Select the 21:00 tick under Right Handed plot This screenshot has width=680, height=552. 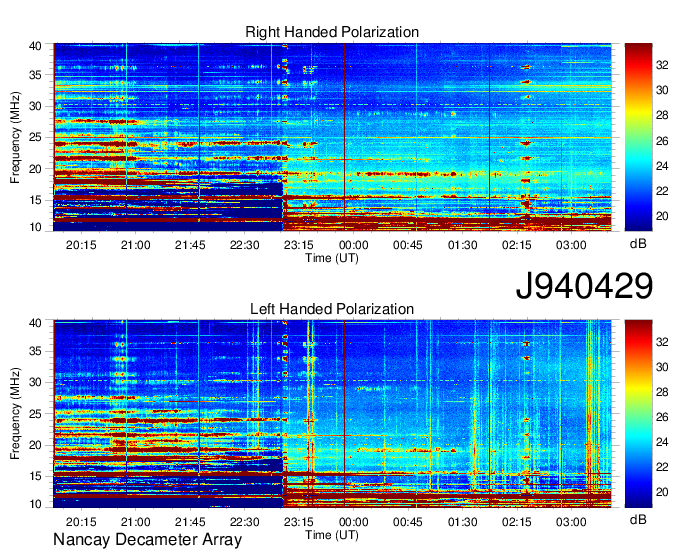click(135, 245)
